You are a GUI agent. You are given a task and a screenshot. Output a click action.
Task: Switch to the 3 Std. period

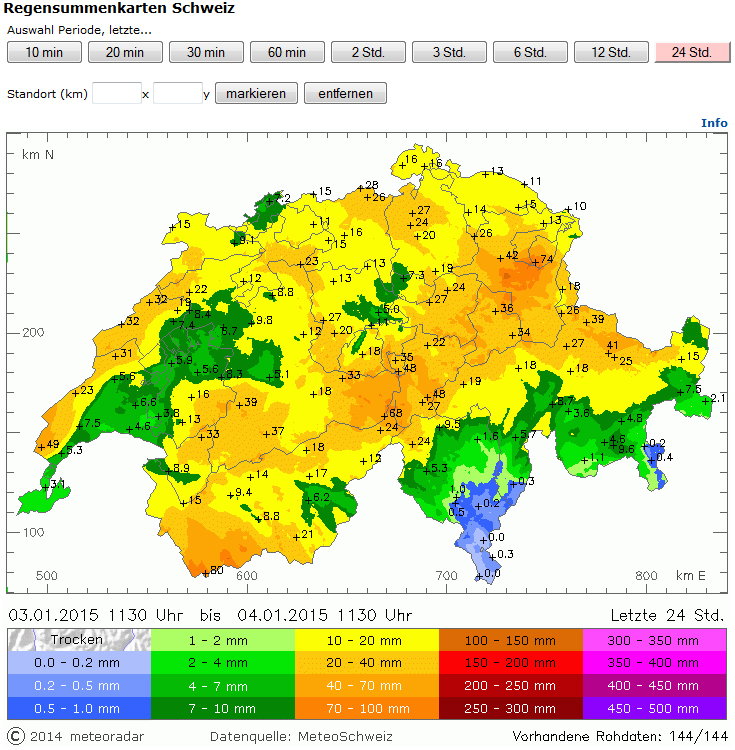[449, 52]
